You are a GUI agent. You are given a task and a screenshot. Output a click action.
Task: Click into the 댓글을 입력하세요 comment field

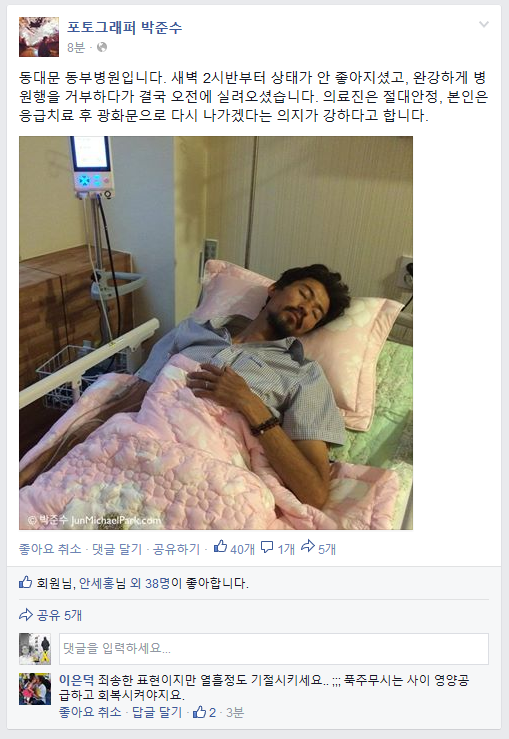(x=274, y=649)
